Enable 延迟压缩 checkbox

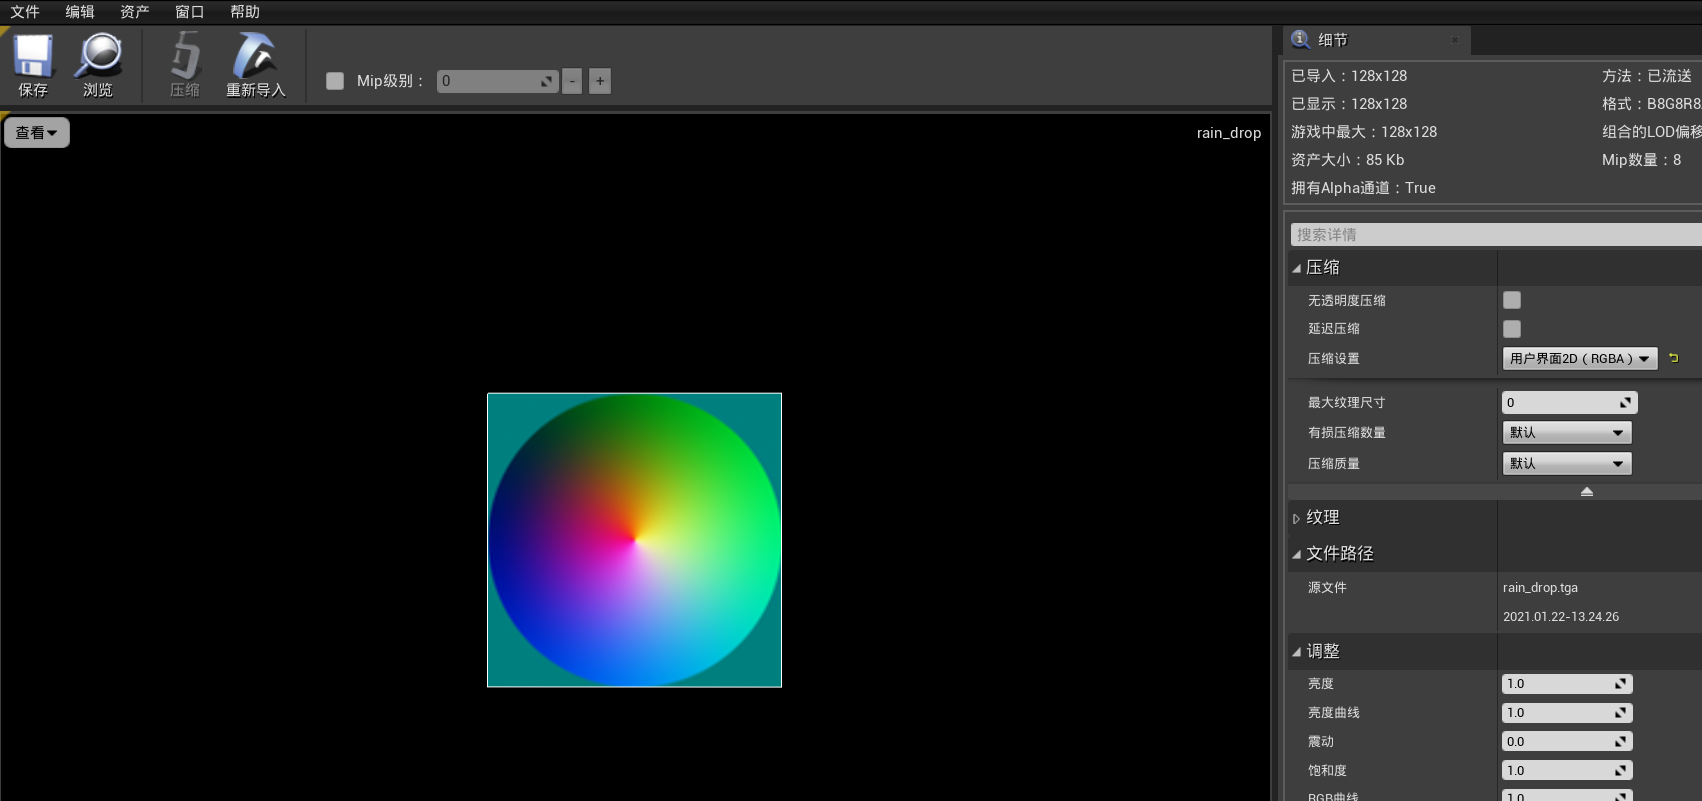pos(1512,329)
